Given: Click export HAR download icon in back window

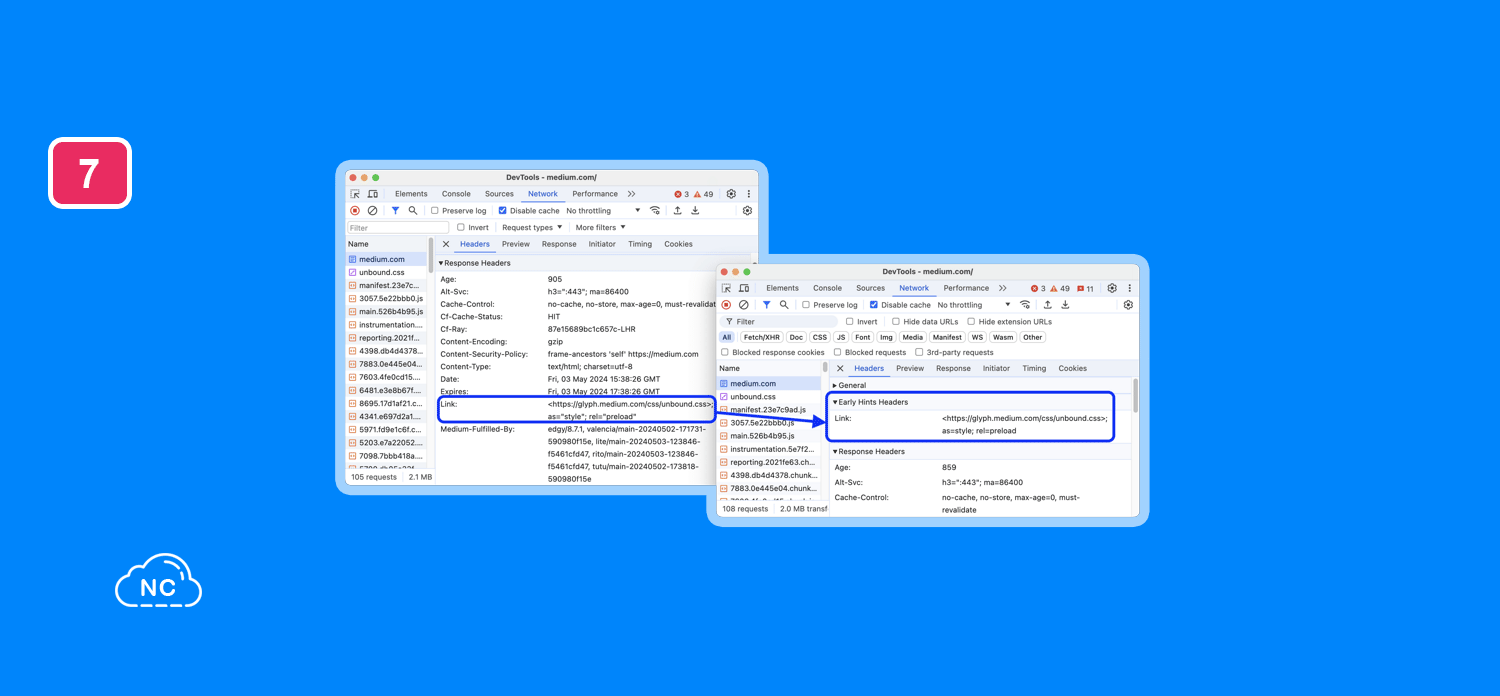Looking at the screenshot, I should [x=695, y=211].
